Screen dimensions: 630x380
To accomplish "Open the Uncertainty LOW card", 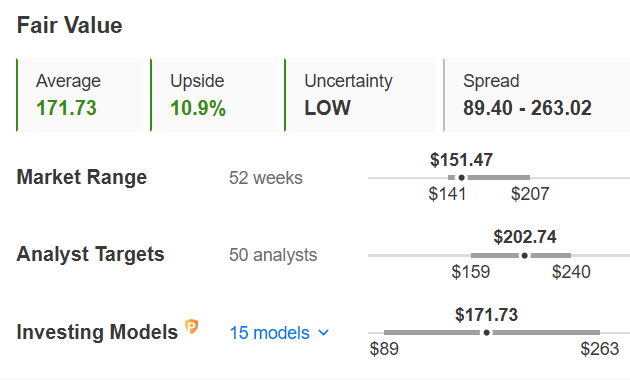I will 360,95.
